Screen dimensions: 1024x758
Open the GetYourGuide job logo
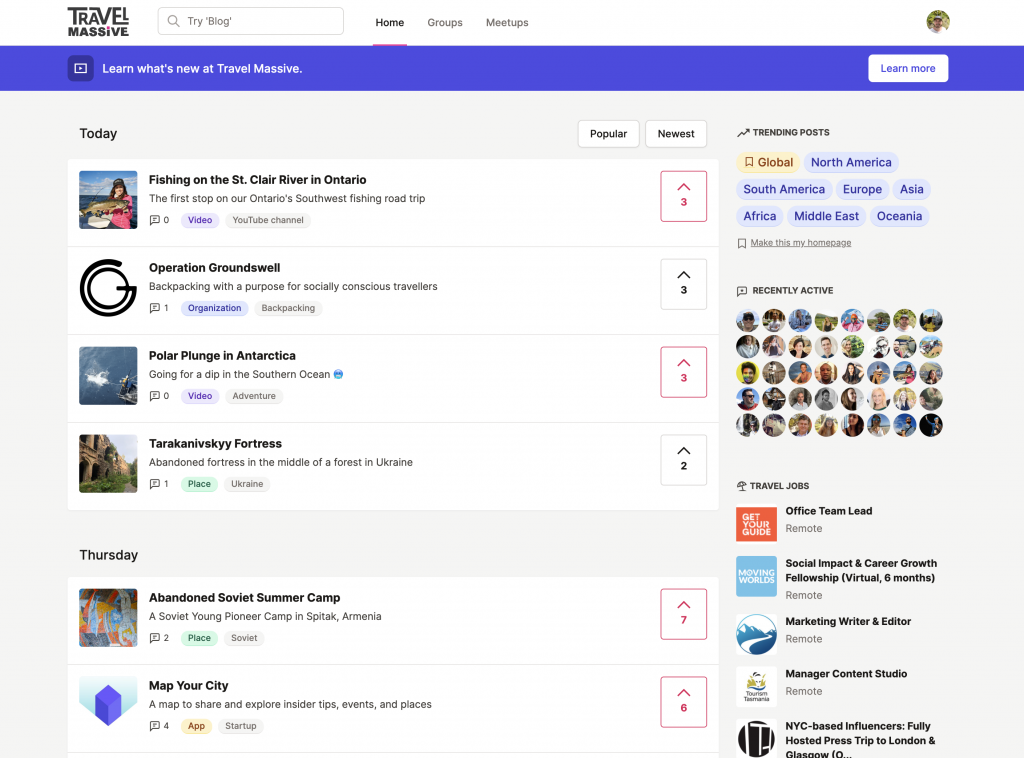pos(756,524)
